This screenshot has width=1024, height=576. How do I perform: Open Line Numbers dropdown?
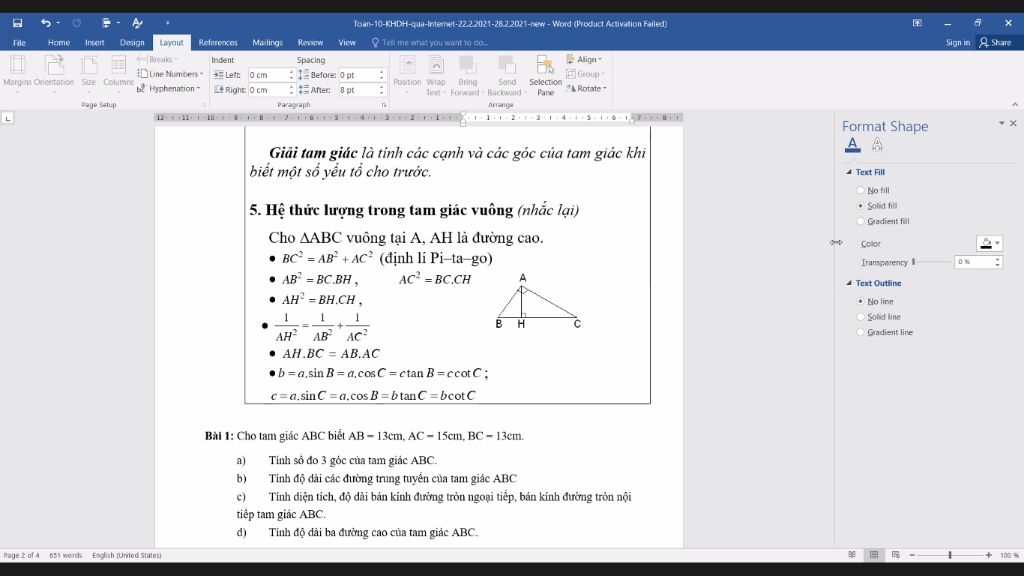click(170, 74)
